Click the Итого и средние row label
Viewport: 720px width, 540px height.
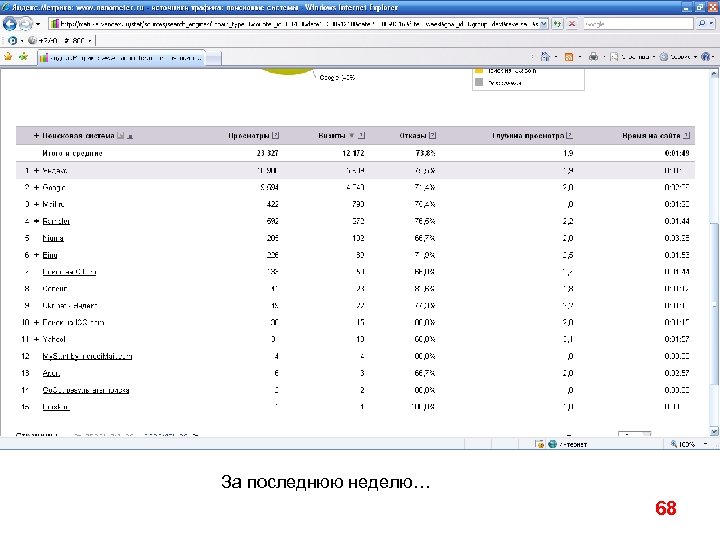pos(72,153)
